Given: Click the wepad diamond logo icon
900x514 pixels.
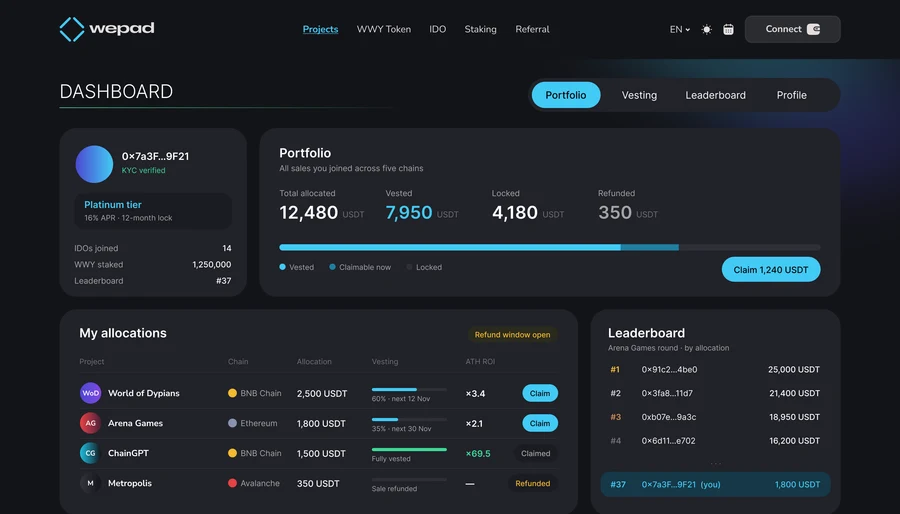Looking at the screenshot, I should pyautogui.click(x=72, y=29).
